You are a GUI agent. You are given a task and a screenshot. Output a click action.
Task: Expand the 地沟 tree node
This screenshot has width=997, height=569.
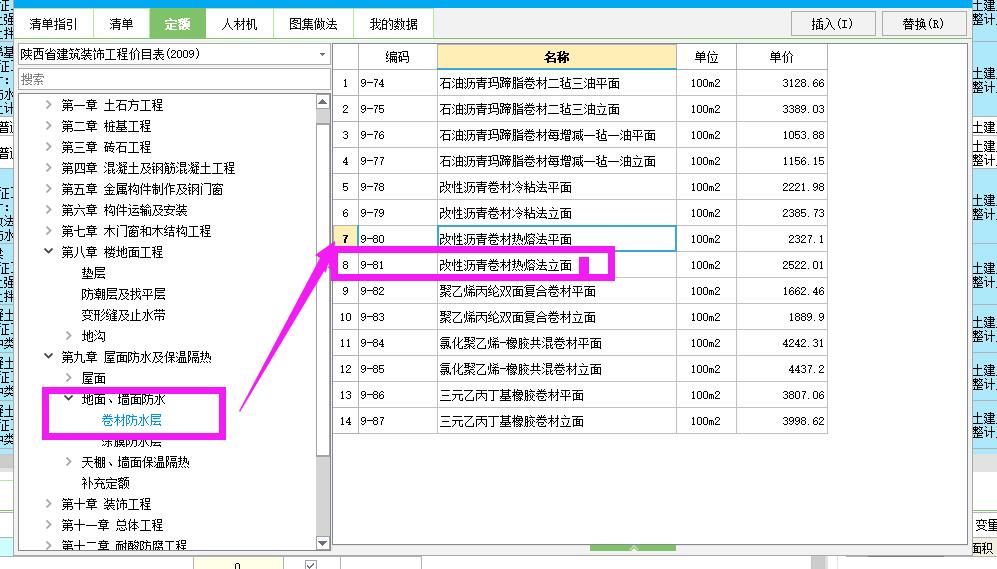(x=69, y=336)
